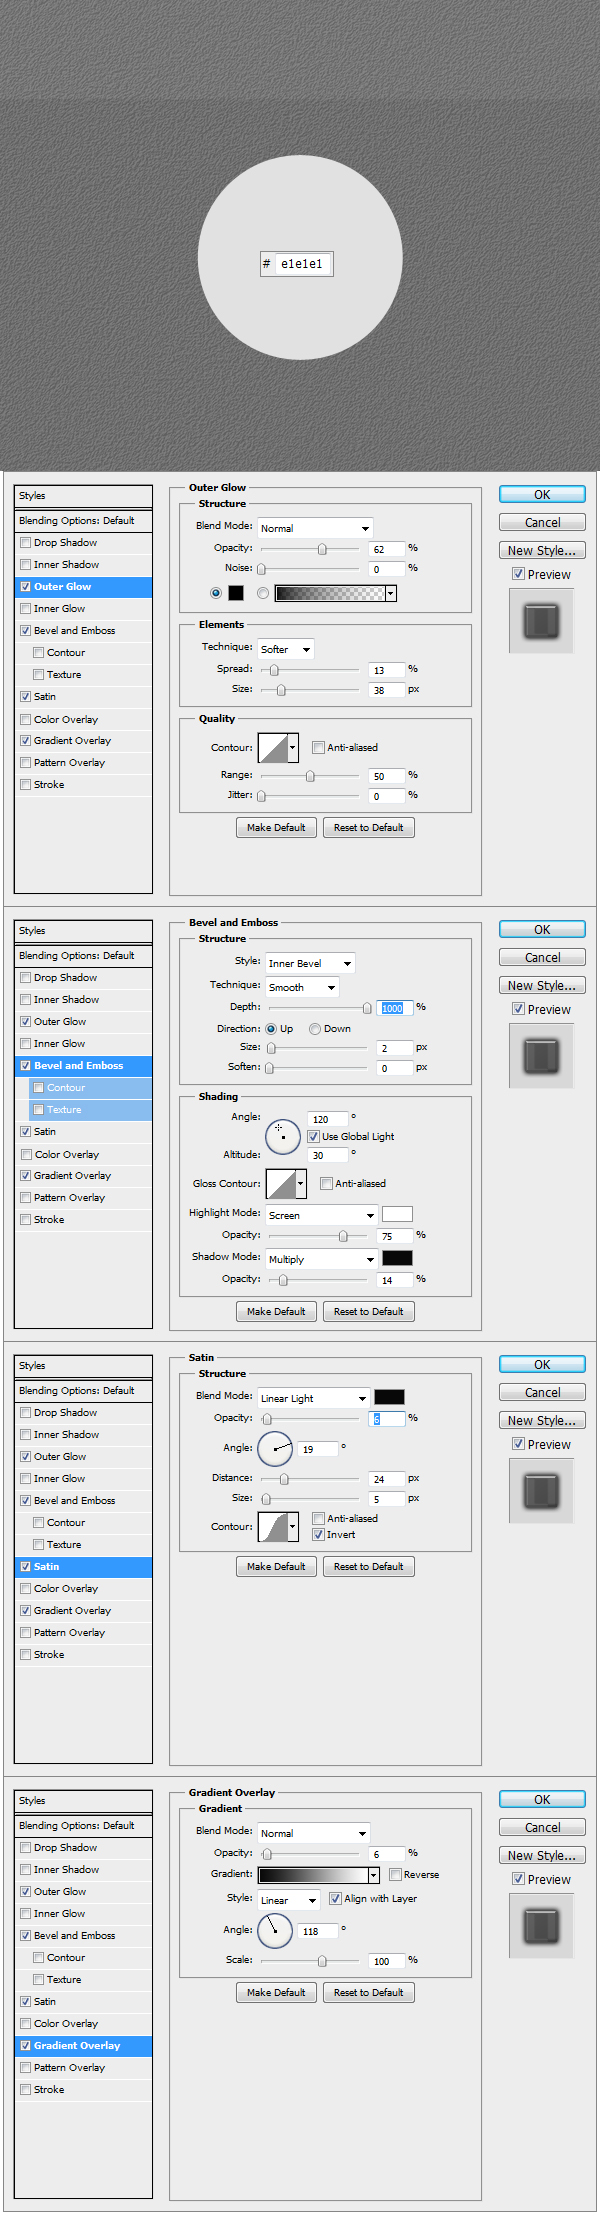This screenshot has height=2222, width=600.
Task: Enable Anti-aliased checkbox in Outer Glow Quality
Action: pyautogui.click(x=318, y=747)
